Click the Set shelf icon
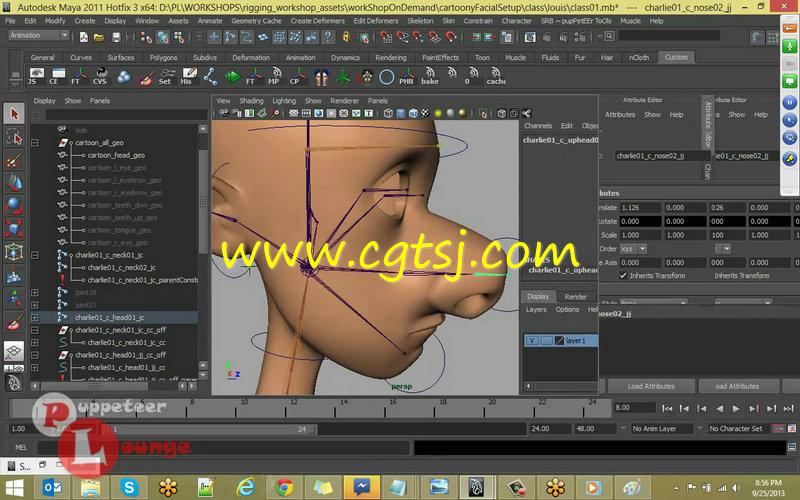This screenshot has height=500, width=800. (x=166, y=76)
